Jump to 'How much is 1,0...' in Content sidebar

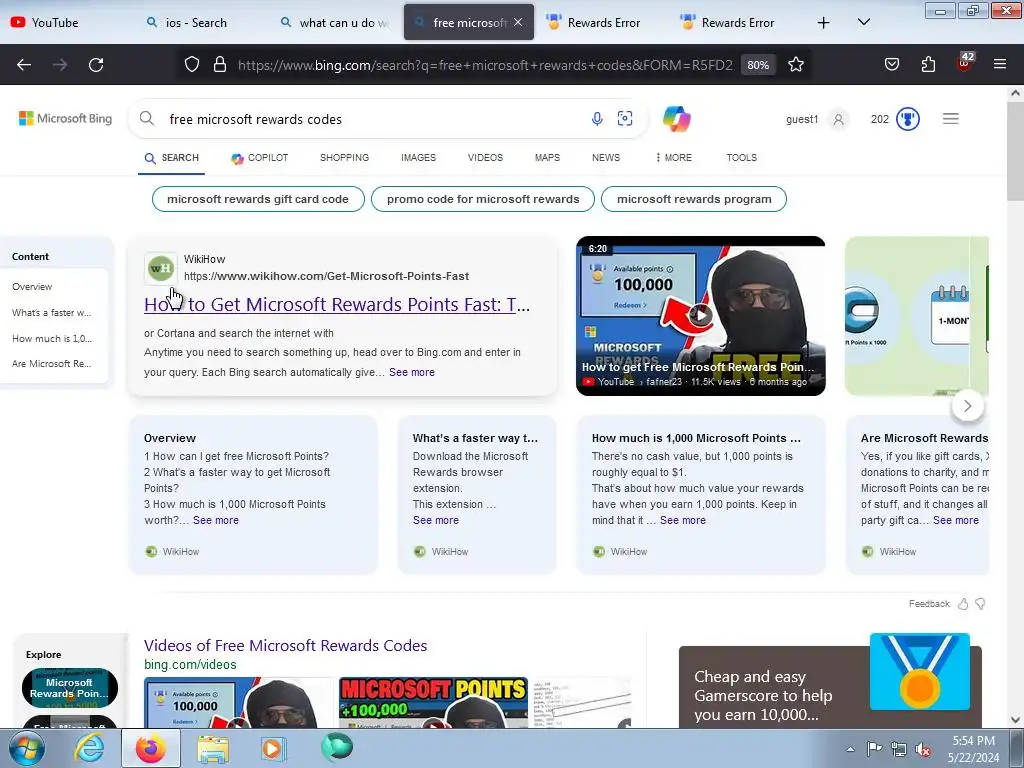click(x=52, y=338)
